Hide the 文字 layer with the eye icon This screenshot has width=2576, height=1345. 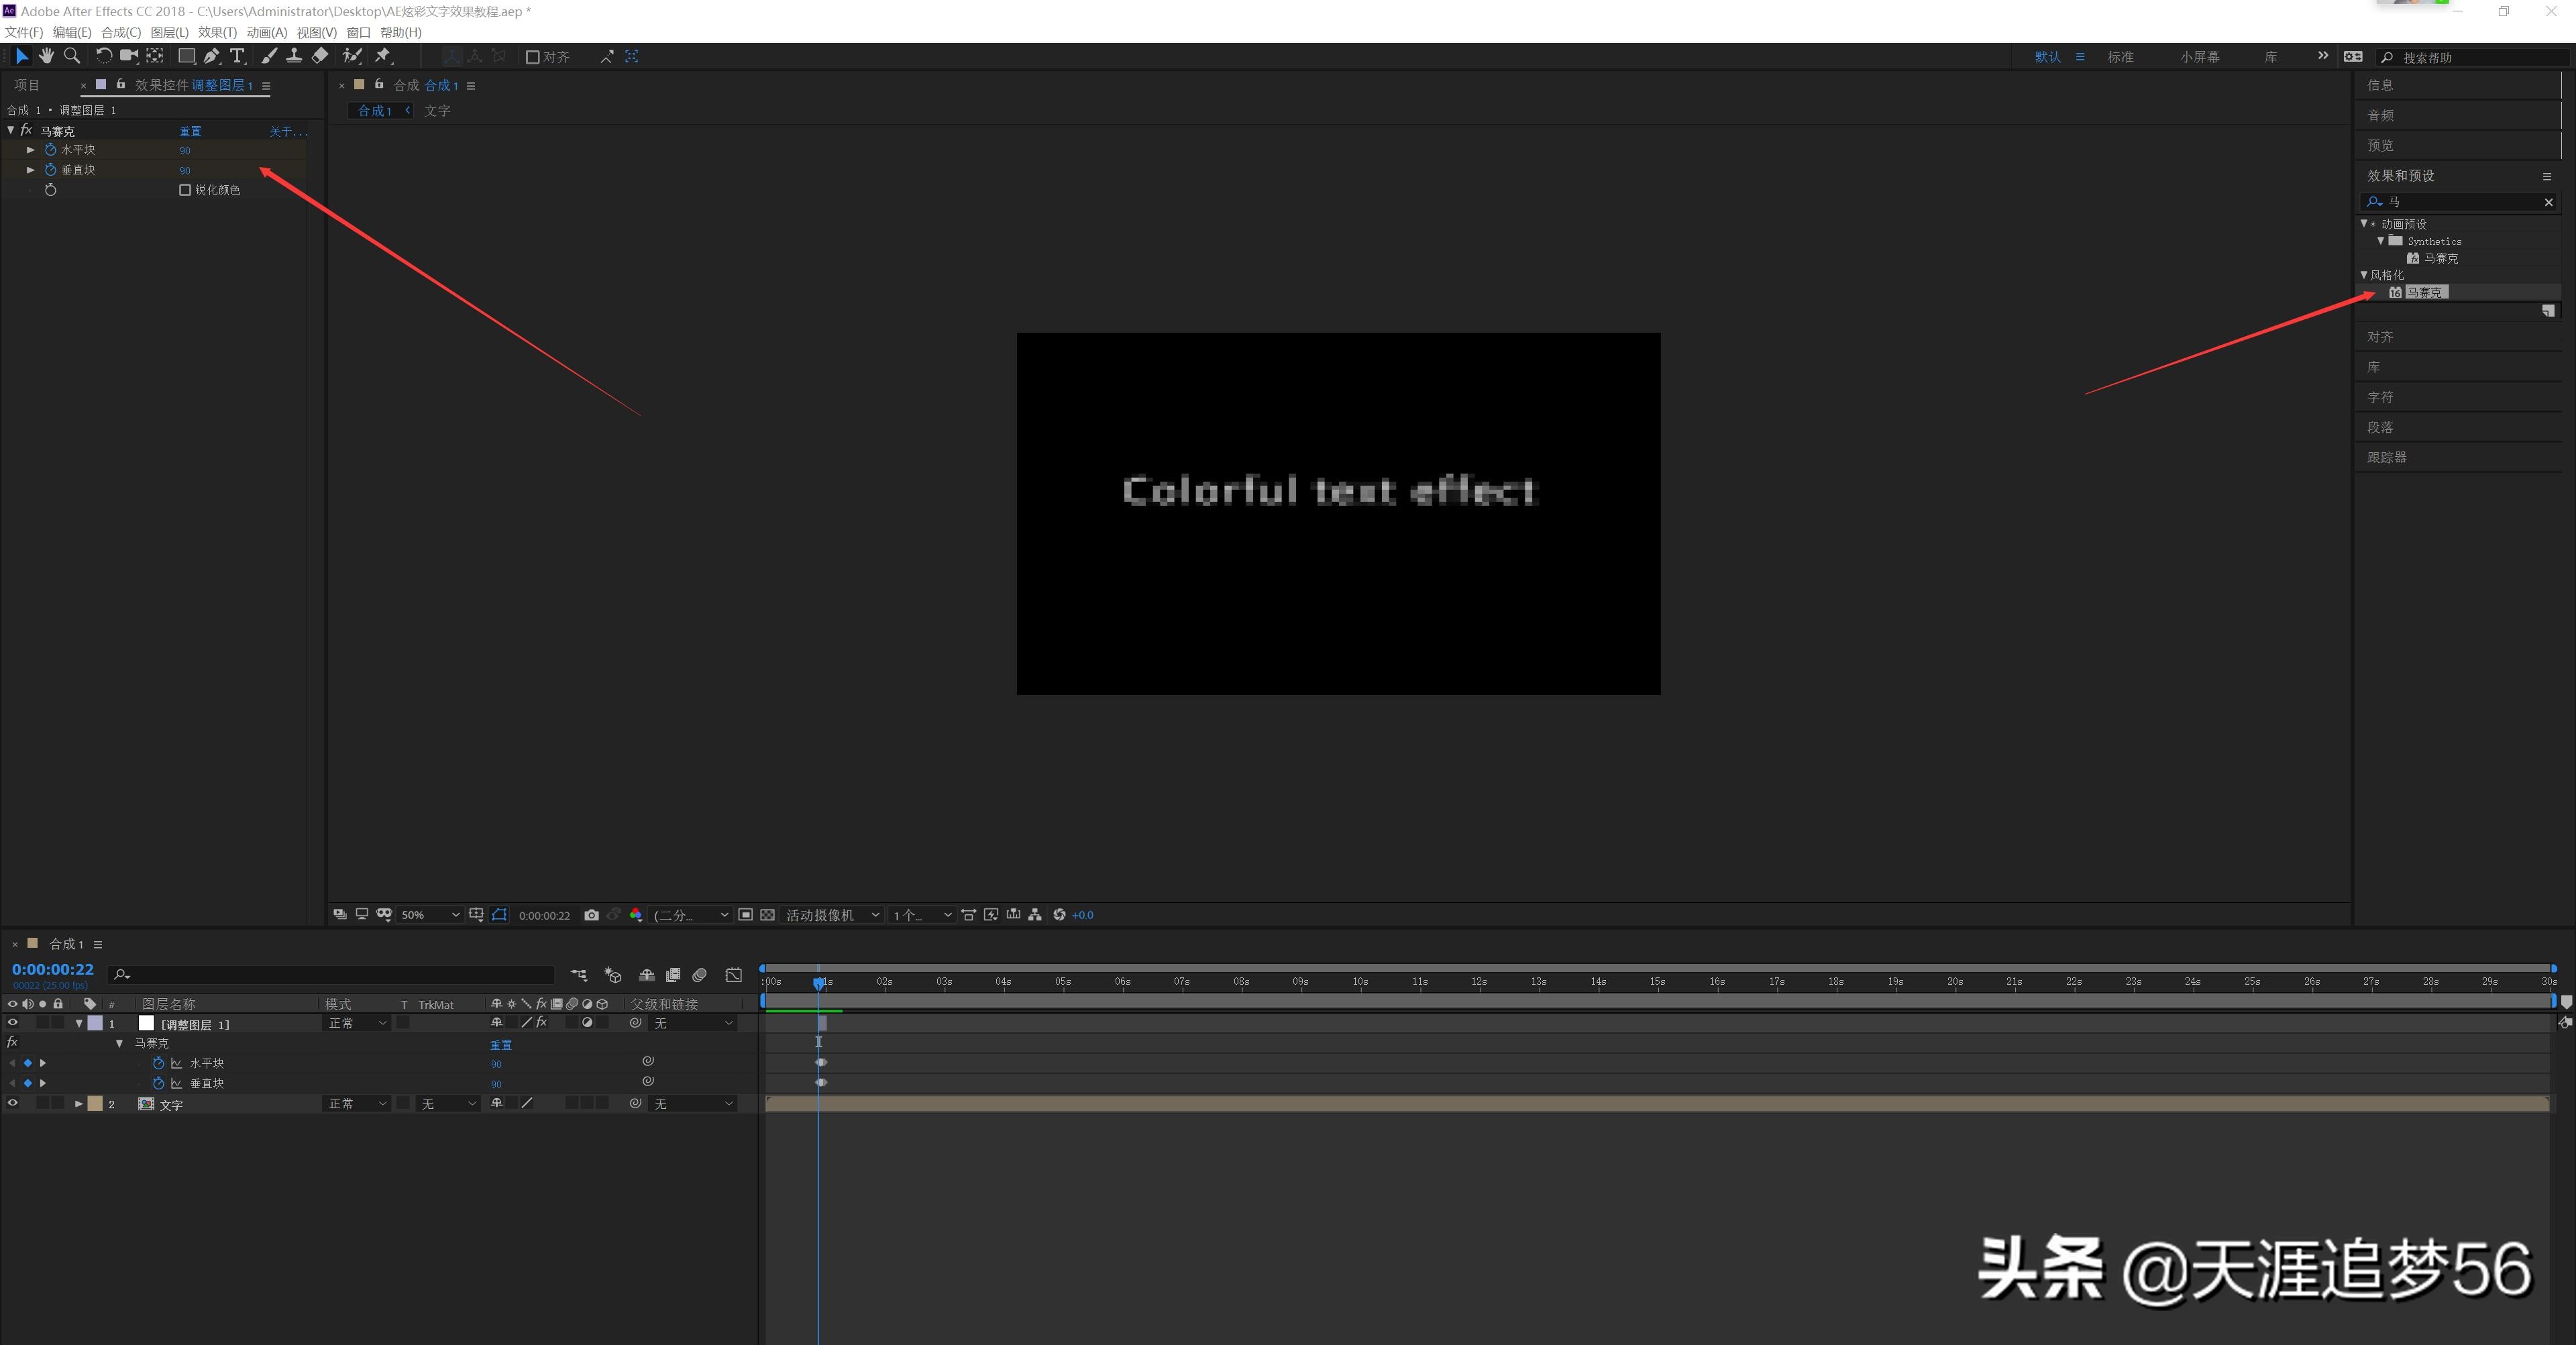click(13, 1103)
